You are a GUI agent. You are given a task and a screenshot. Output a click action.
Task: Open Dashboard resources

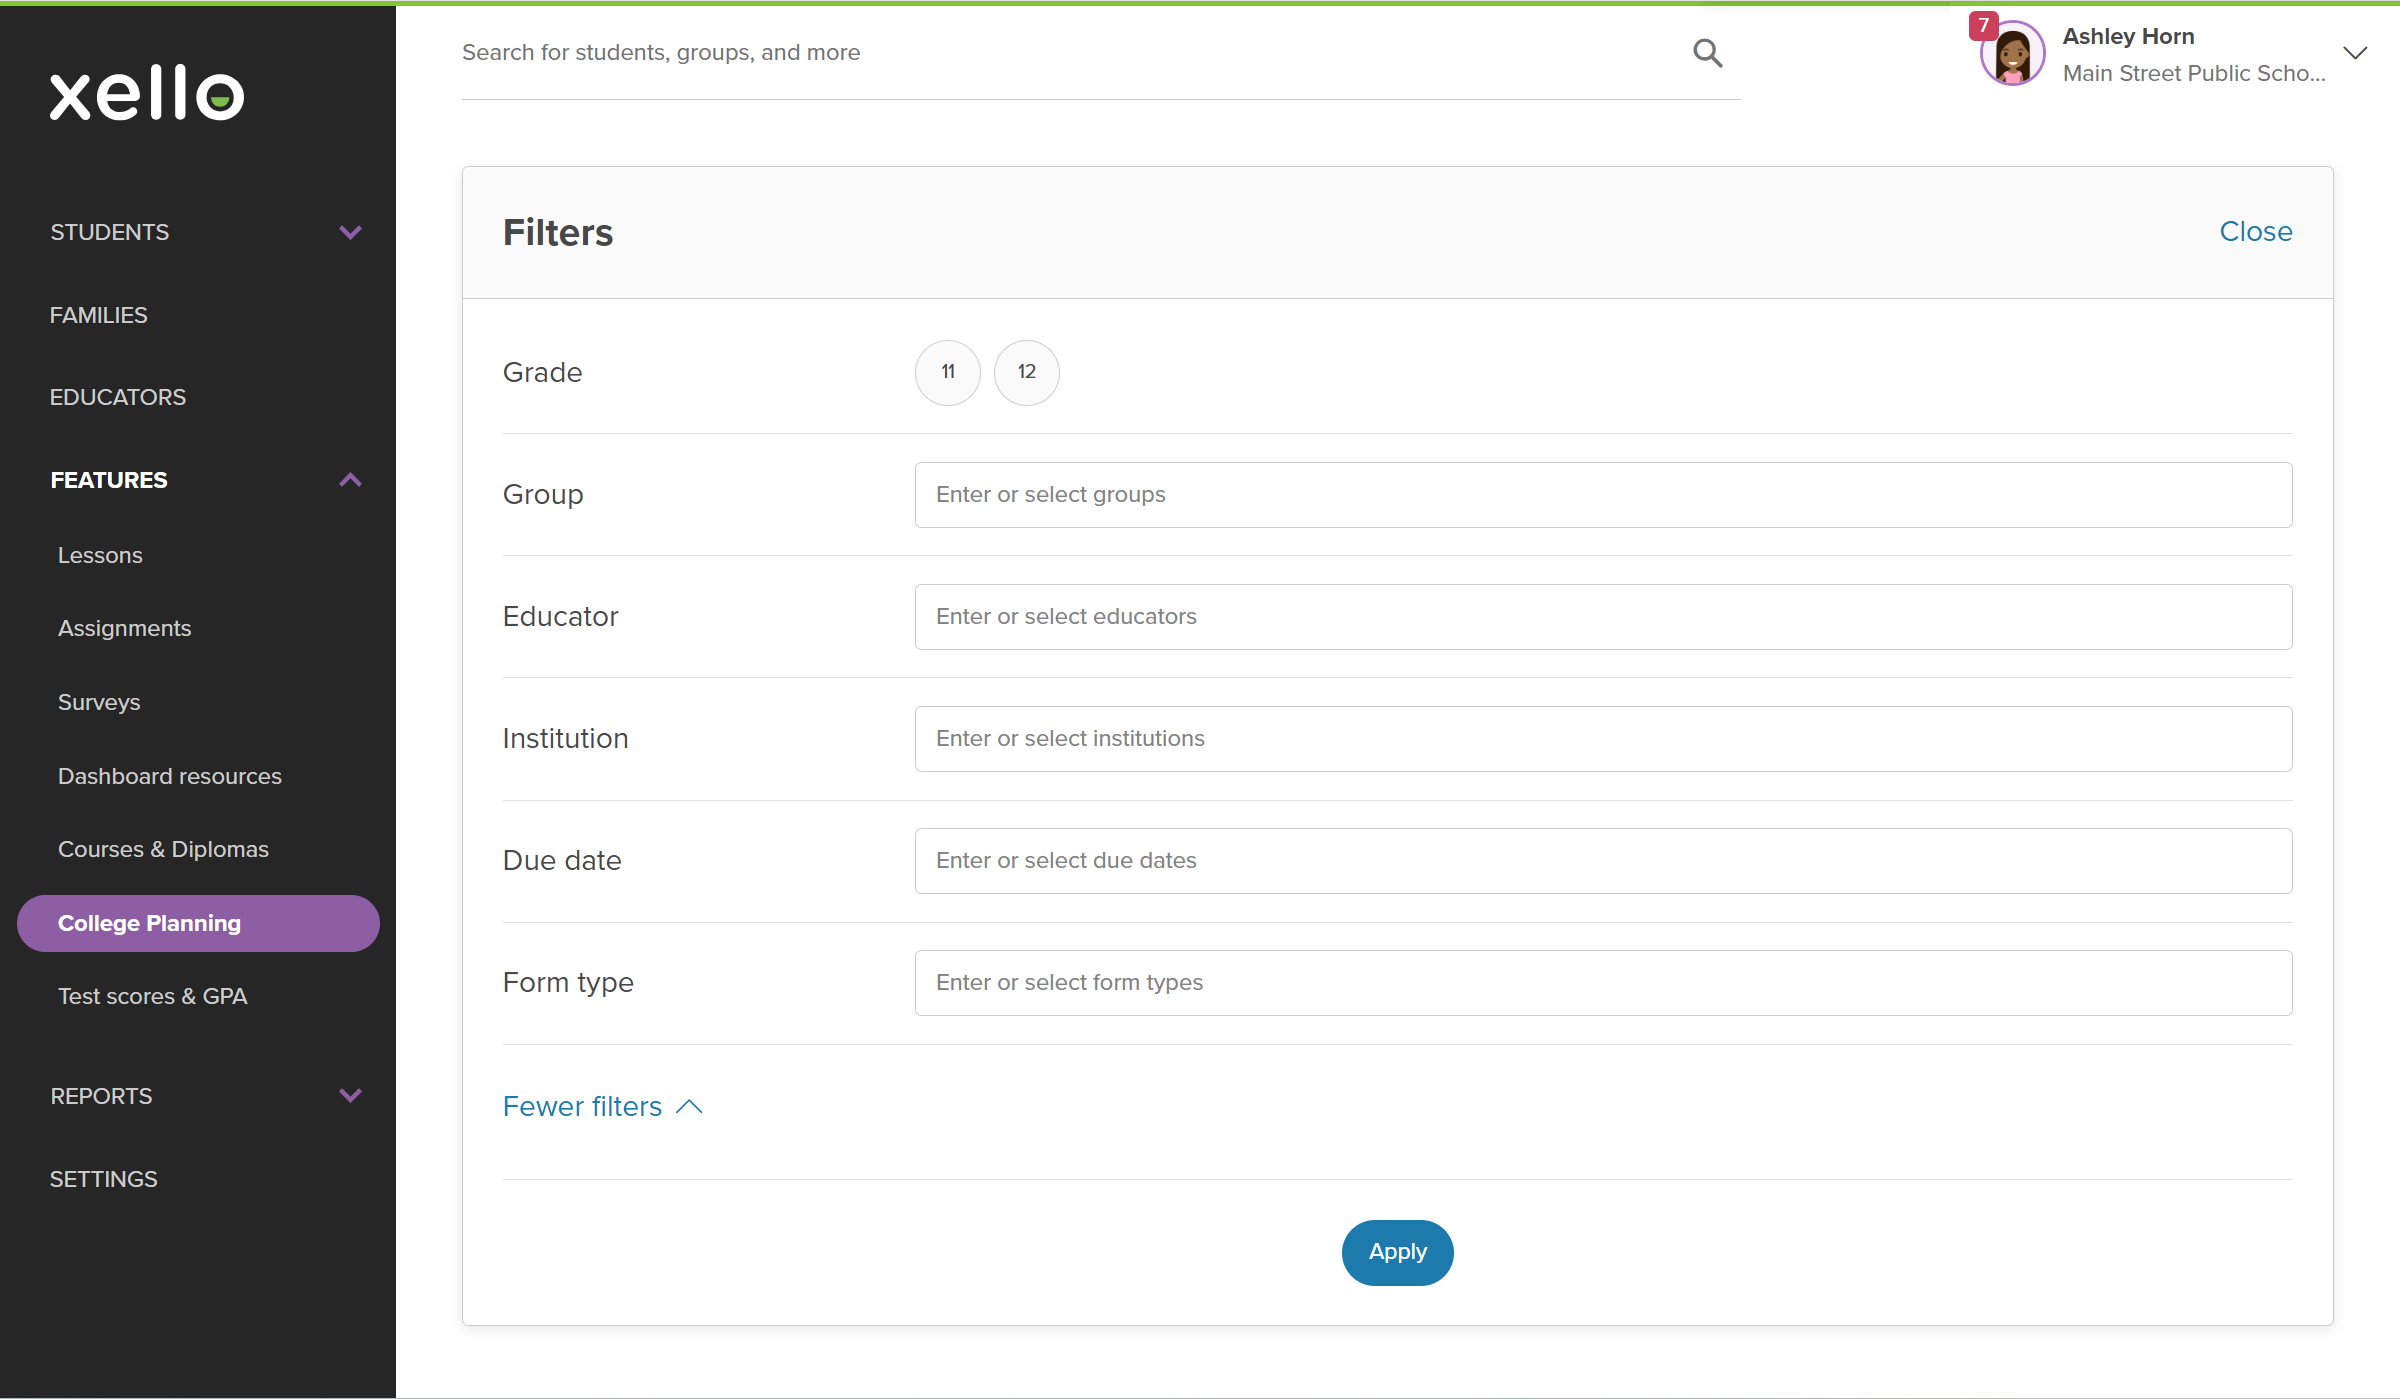(170, 776)
